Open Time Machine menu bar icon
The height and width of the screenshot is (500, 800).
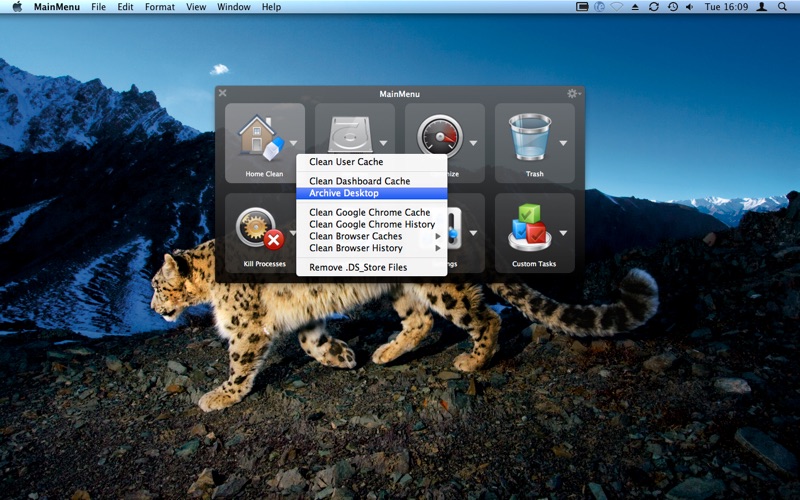[672, 7]
